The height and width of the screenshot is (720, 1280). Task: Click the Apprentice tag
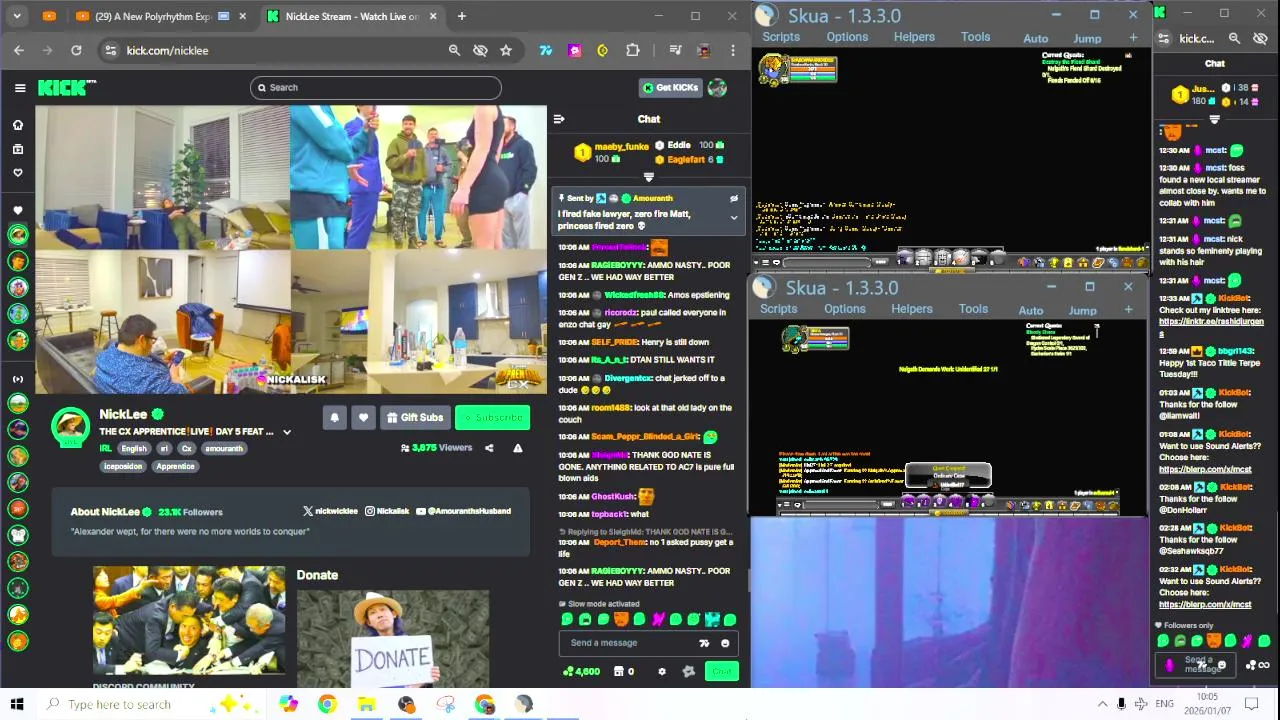pos(175,466)
